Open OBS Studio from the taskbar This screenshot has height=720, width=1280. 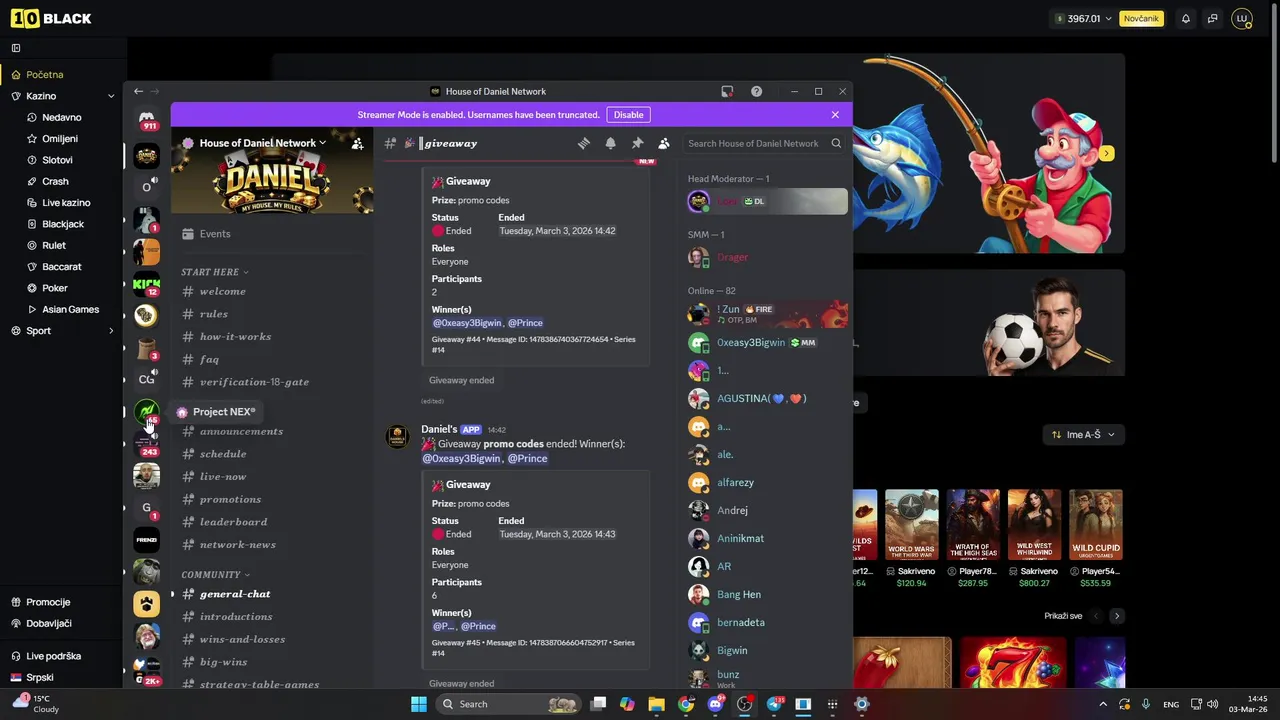(744, 704)
